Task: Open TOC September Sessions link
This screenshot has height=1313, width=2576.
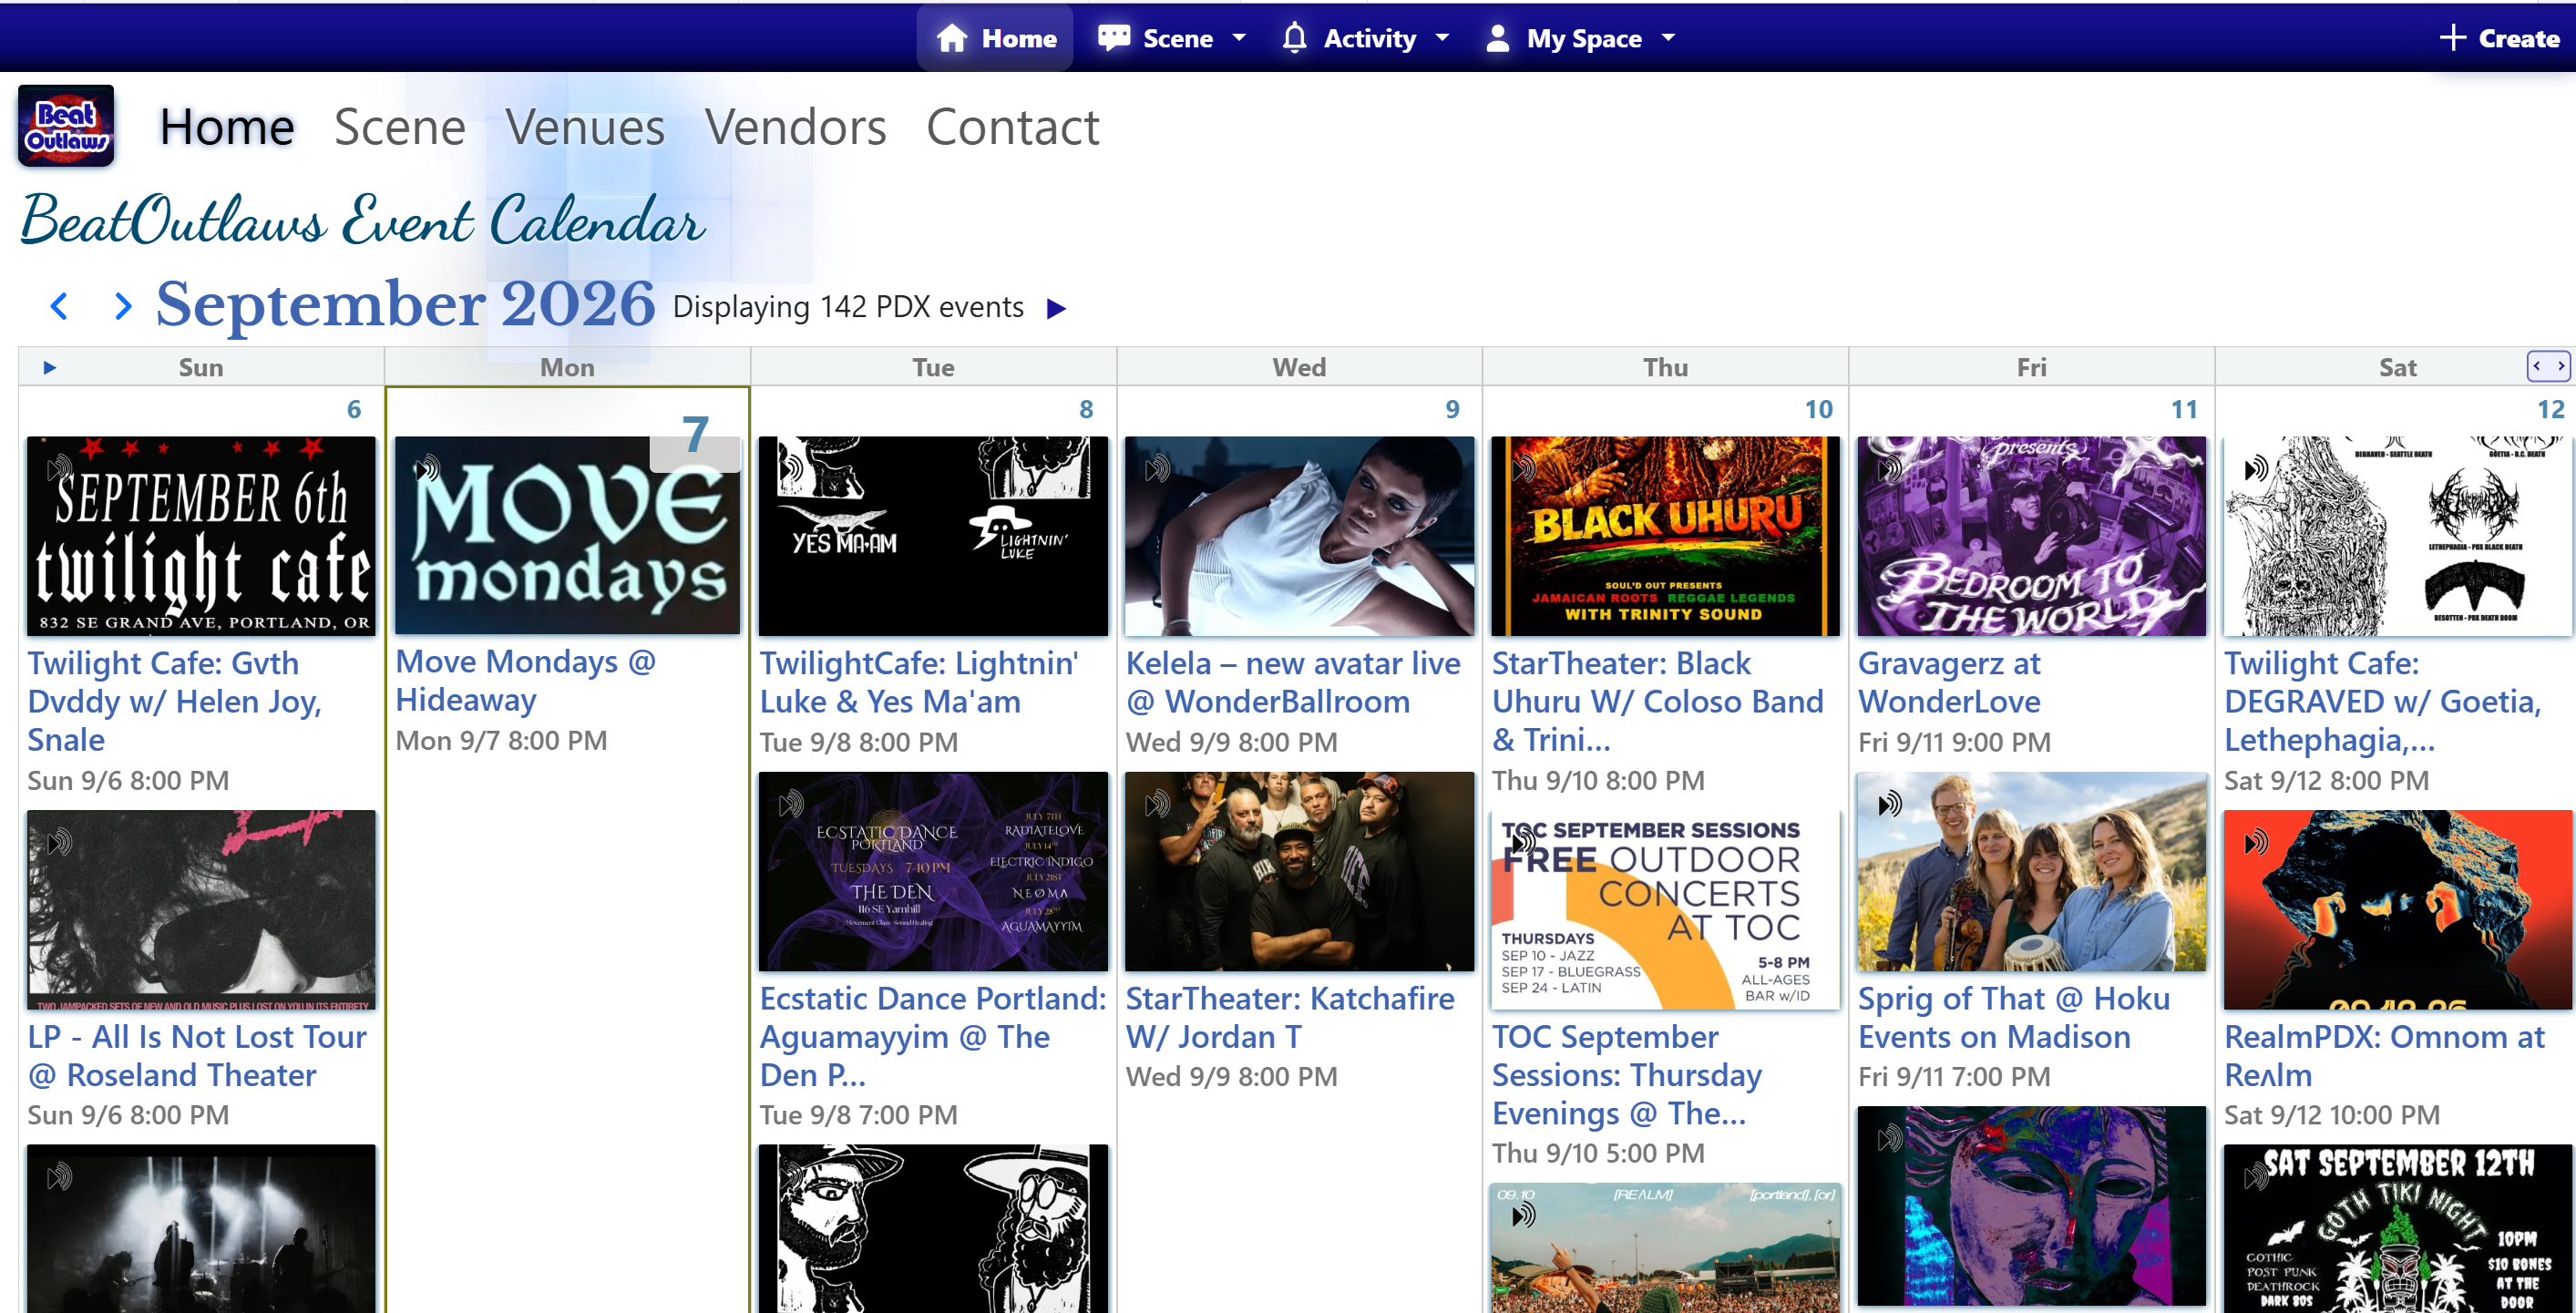Action: [1627, 1074]
